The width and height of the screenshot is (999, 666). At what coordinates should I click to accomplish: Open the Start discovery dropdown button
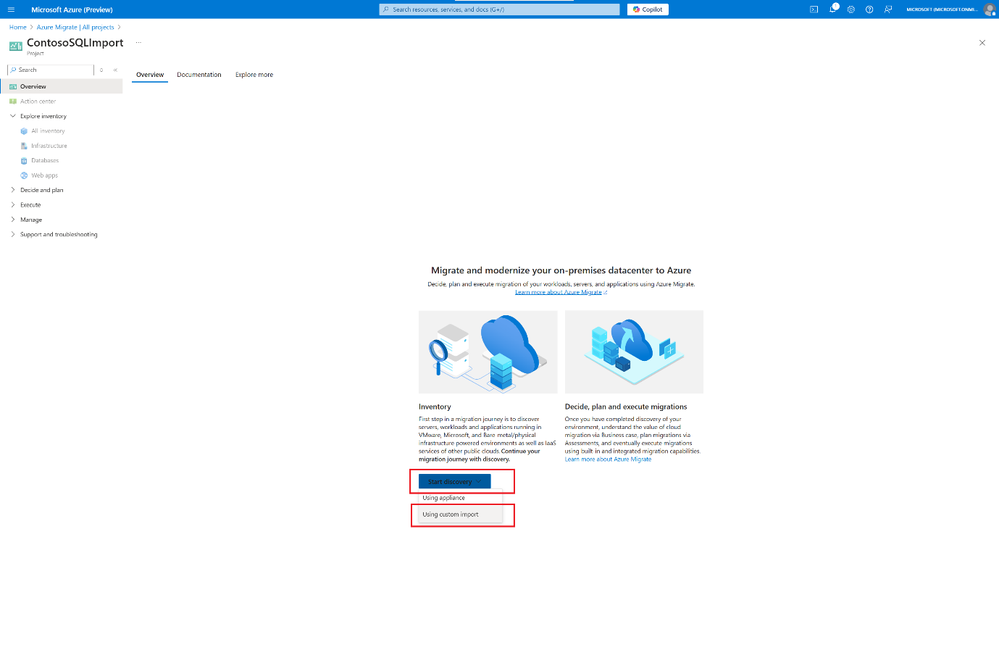[x=454, y=482]
